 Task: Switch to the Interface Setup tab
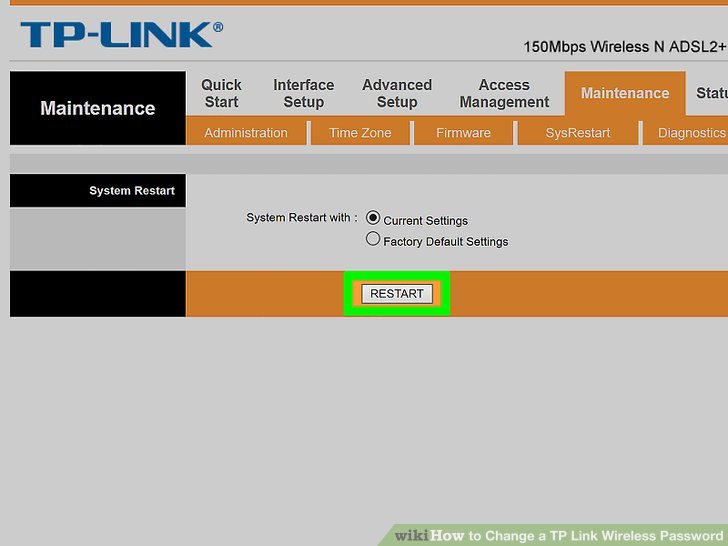pyautogui.click(x=304, y=93)
